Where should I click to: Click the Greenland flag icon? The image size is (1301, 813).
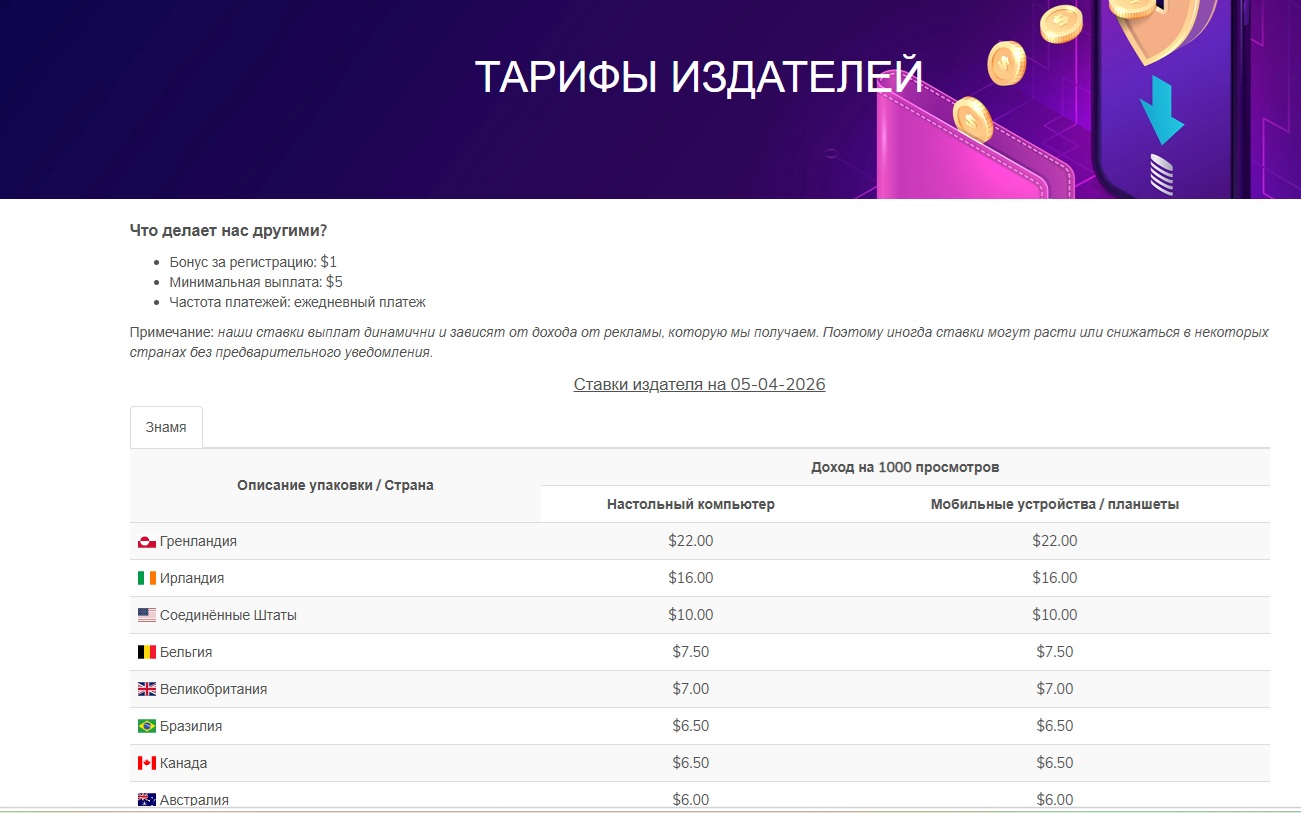pyautogui.click(x=145, y=540)
